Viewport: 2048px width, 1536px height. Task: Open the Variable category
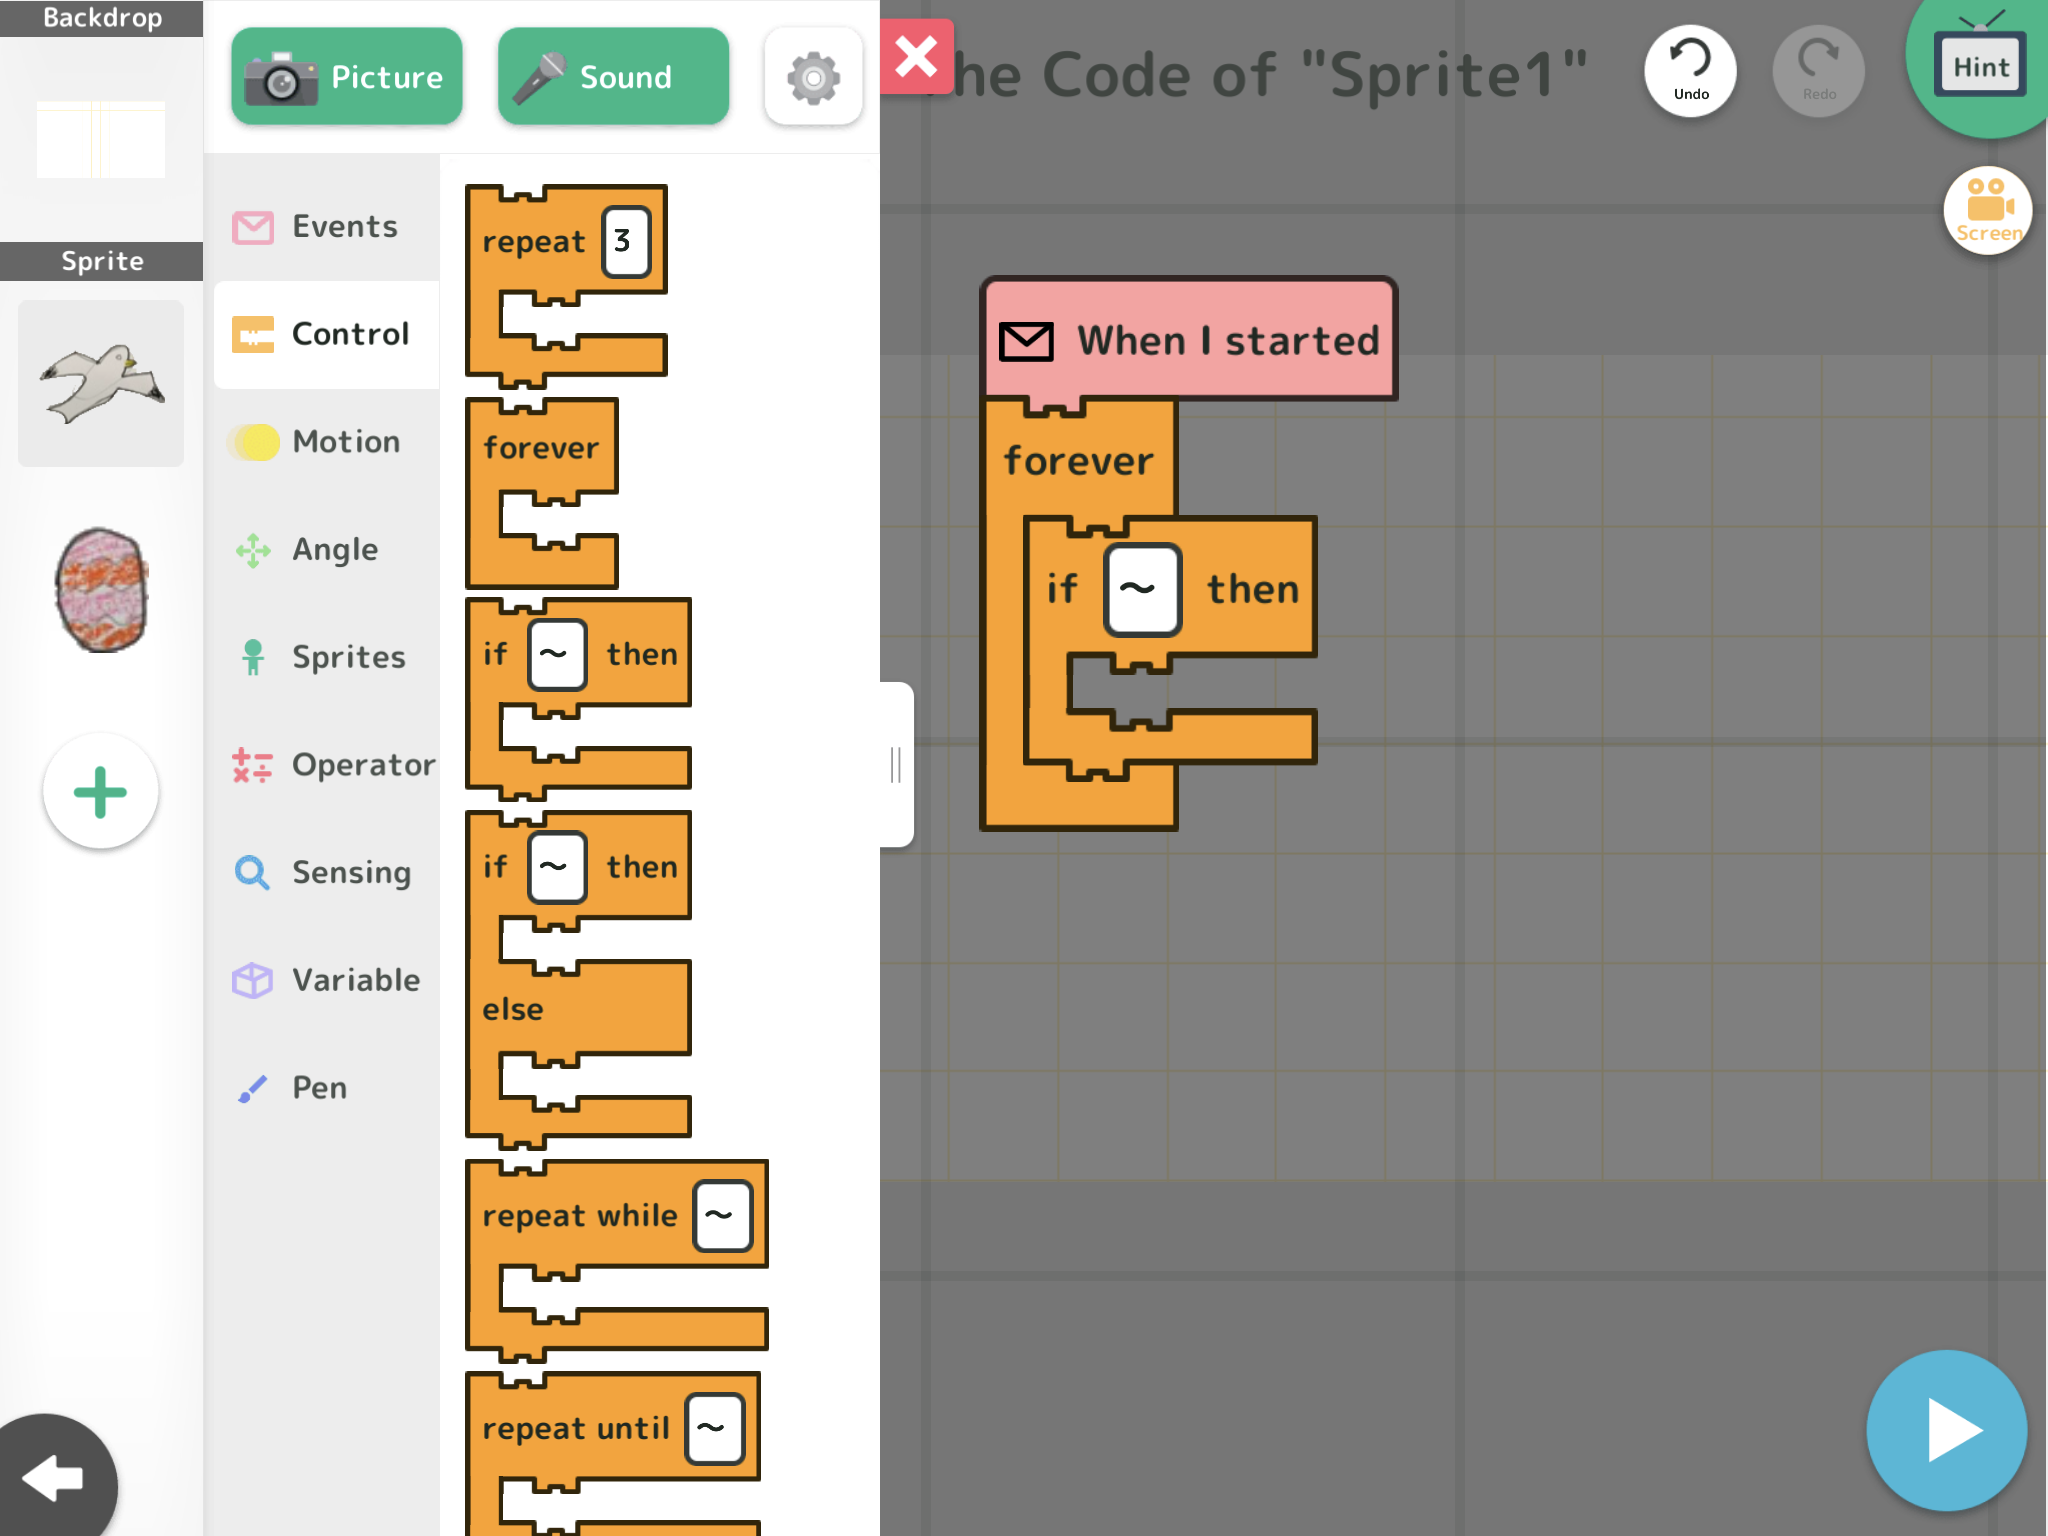326,980
